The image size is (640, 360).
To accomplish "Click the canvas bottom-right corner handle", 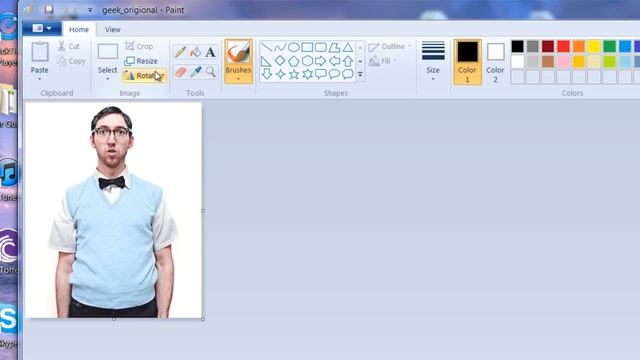I will (203, 319).
